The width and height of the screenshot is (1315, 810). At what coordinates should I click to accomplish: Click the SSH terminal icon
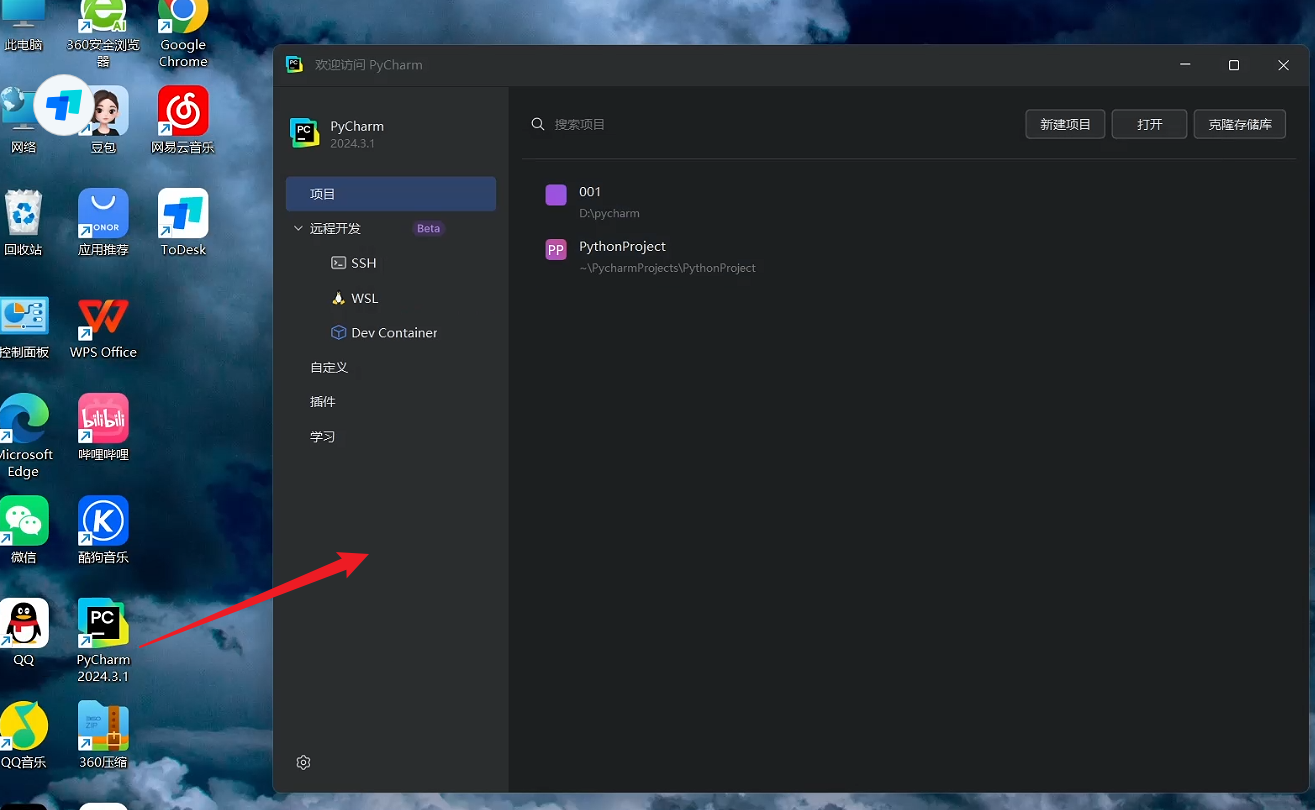point(339,263)
